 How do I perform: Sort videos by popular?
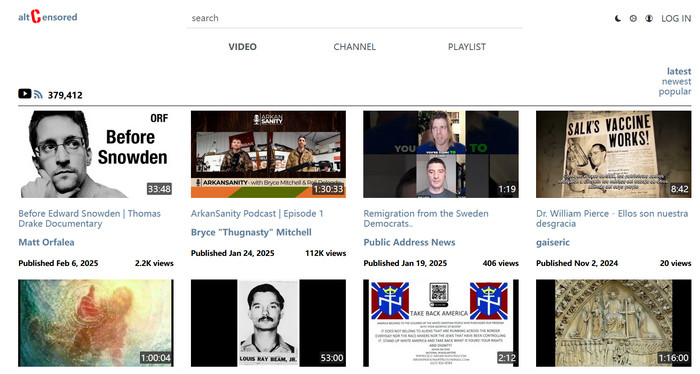(x=675, y=91)
